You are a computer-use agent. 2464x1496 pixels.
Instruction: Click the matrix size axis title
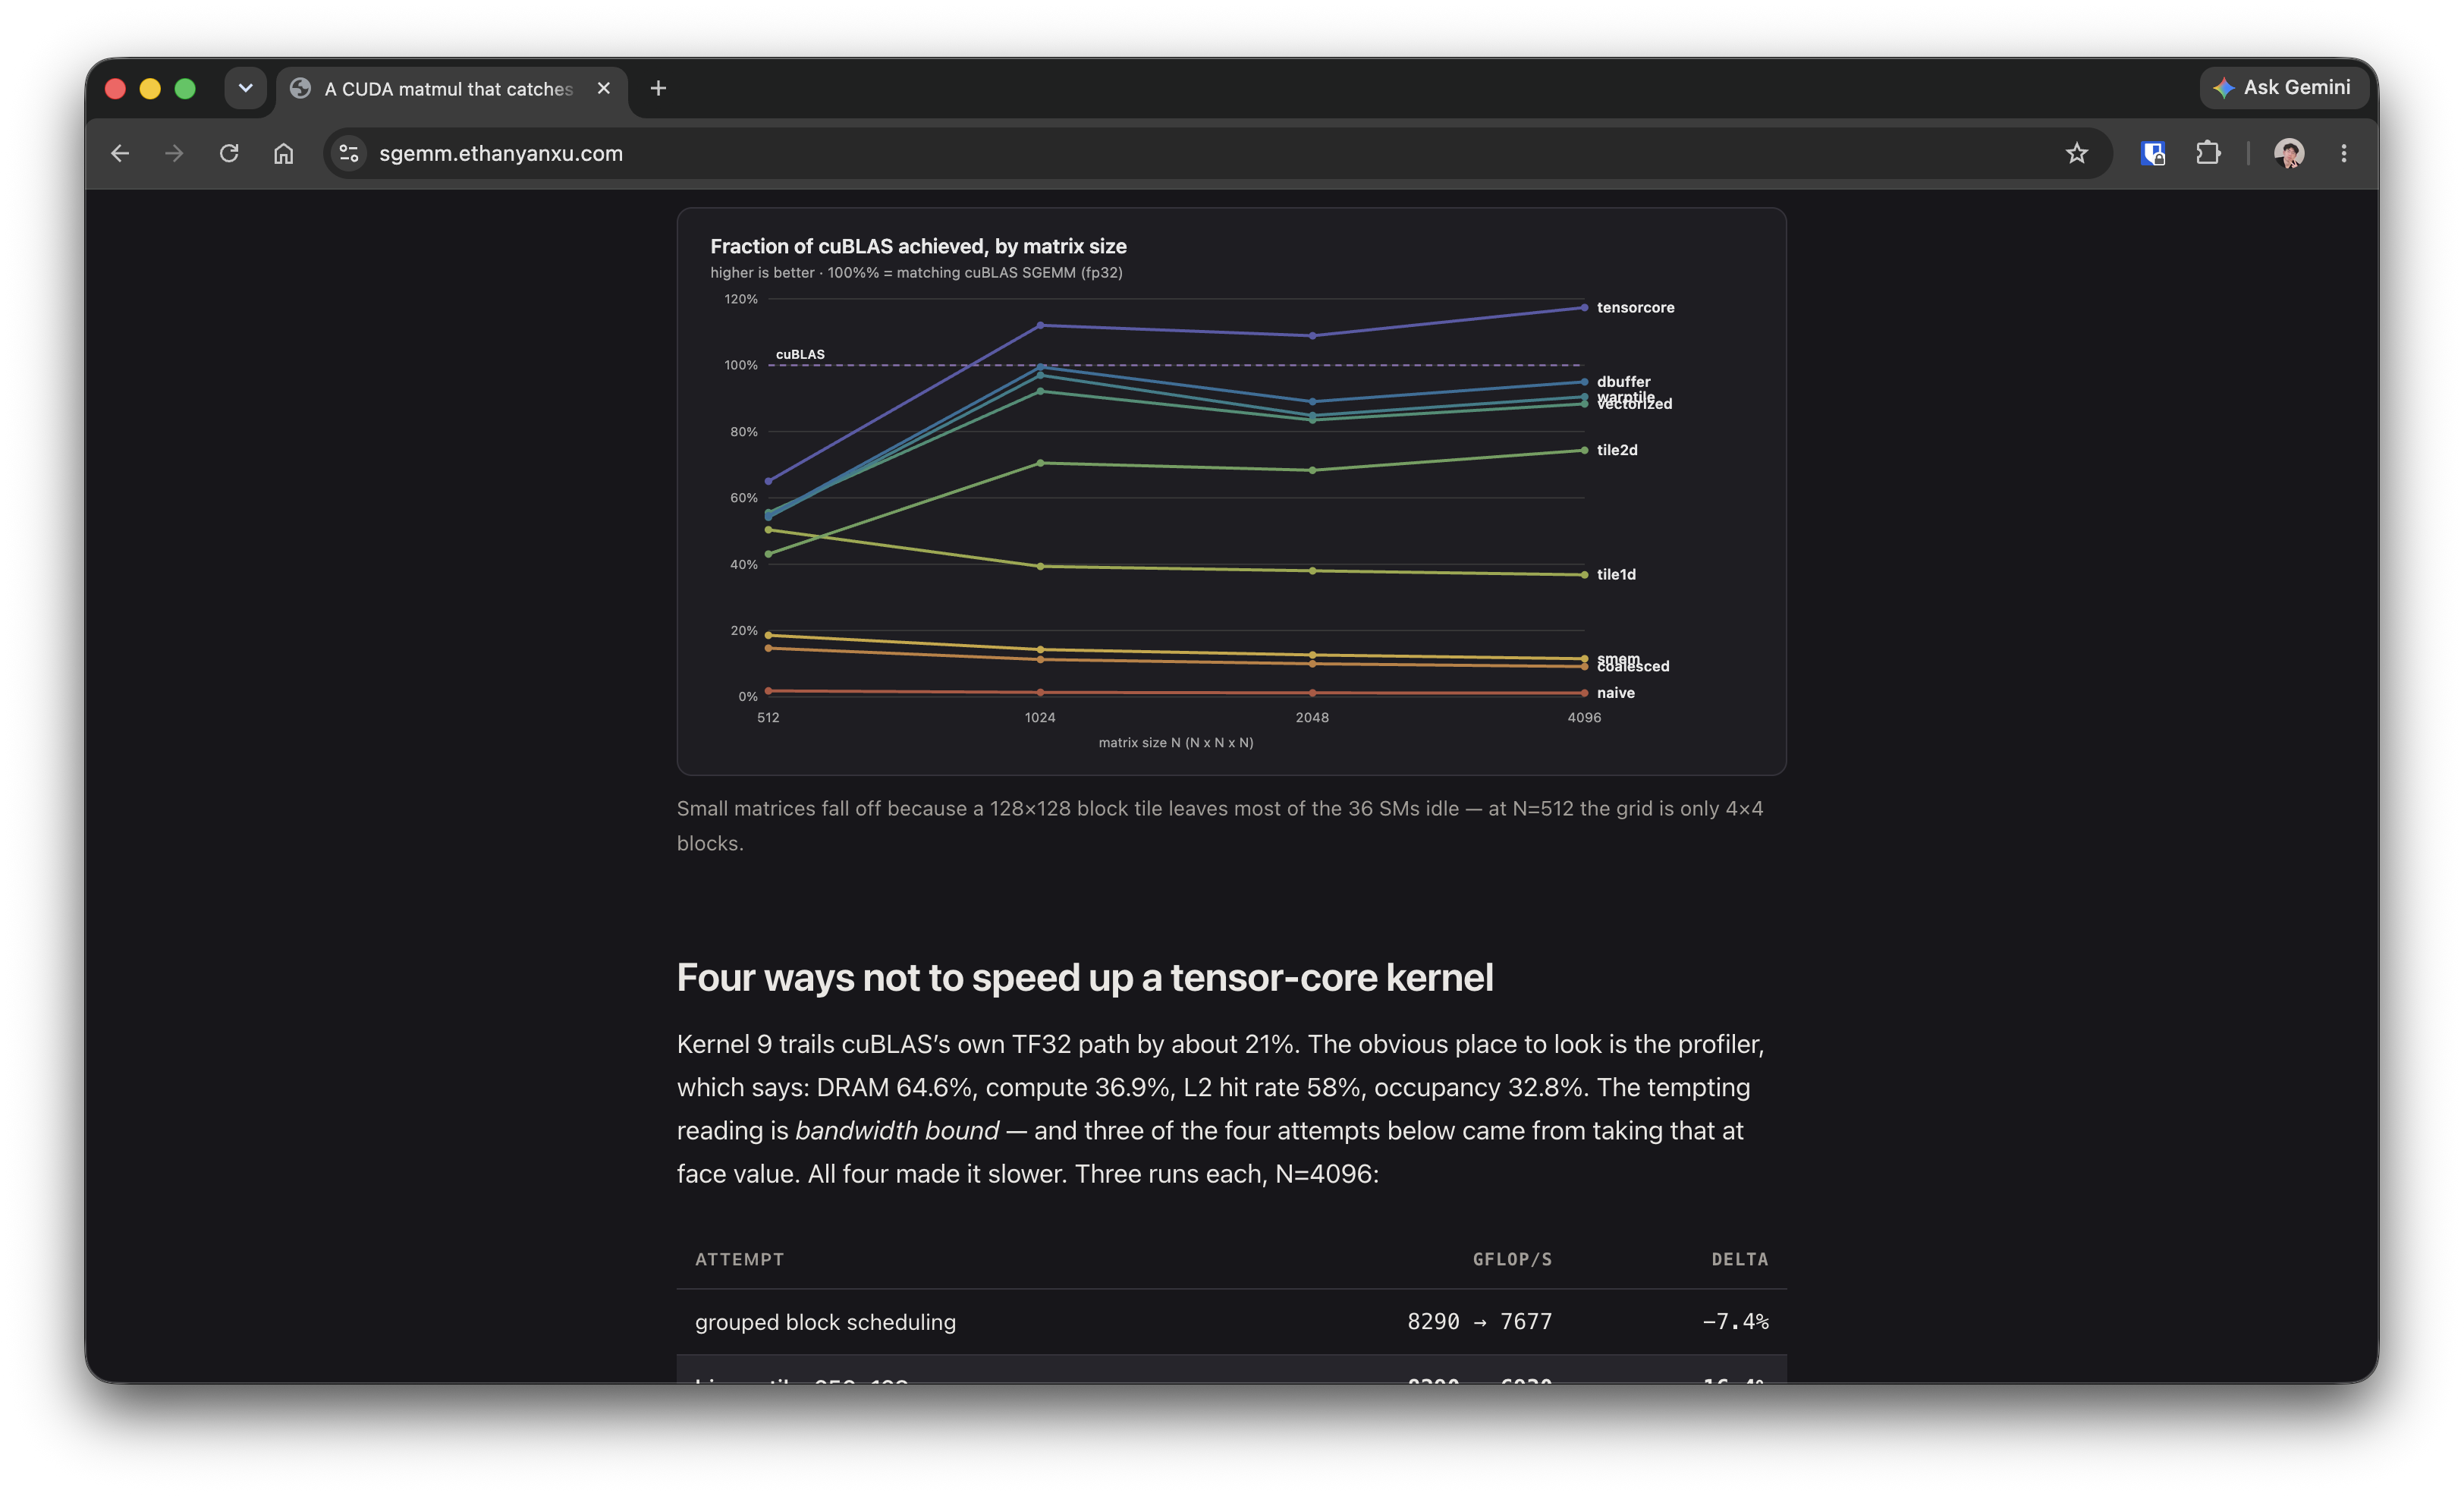pyautogui.click(x=1176, y=742)
